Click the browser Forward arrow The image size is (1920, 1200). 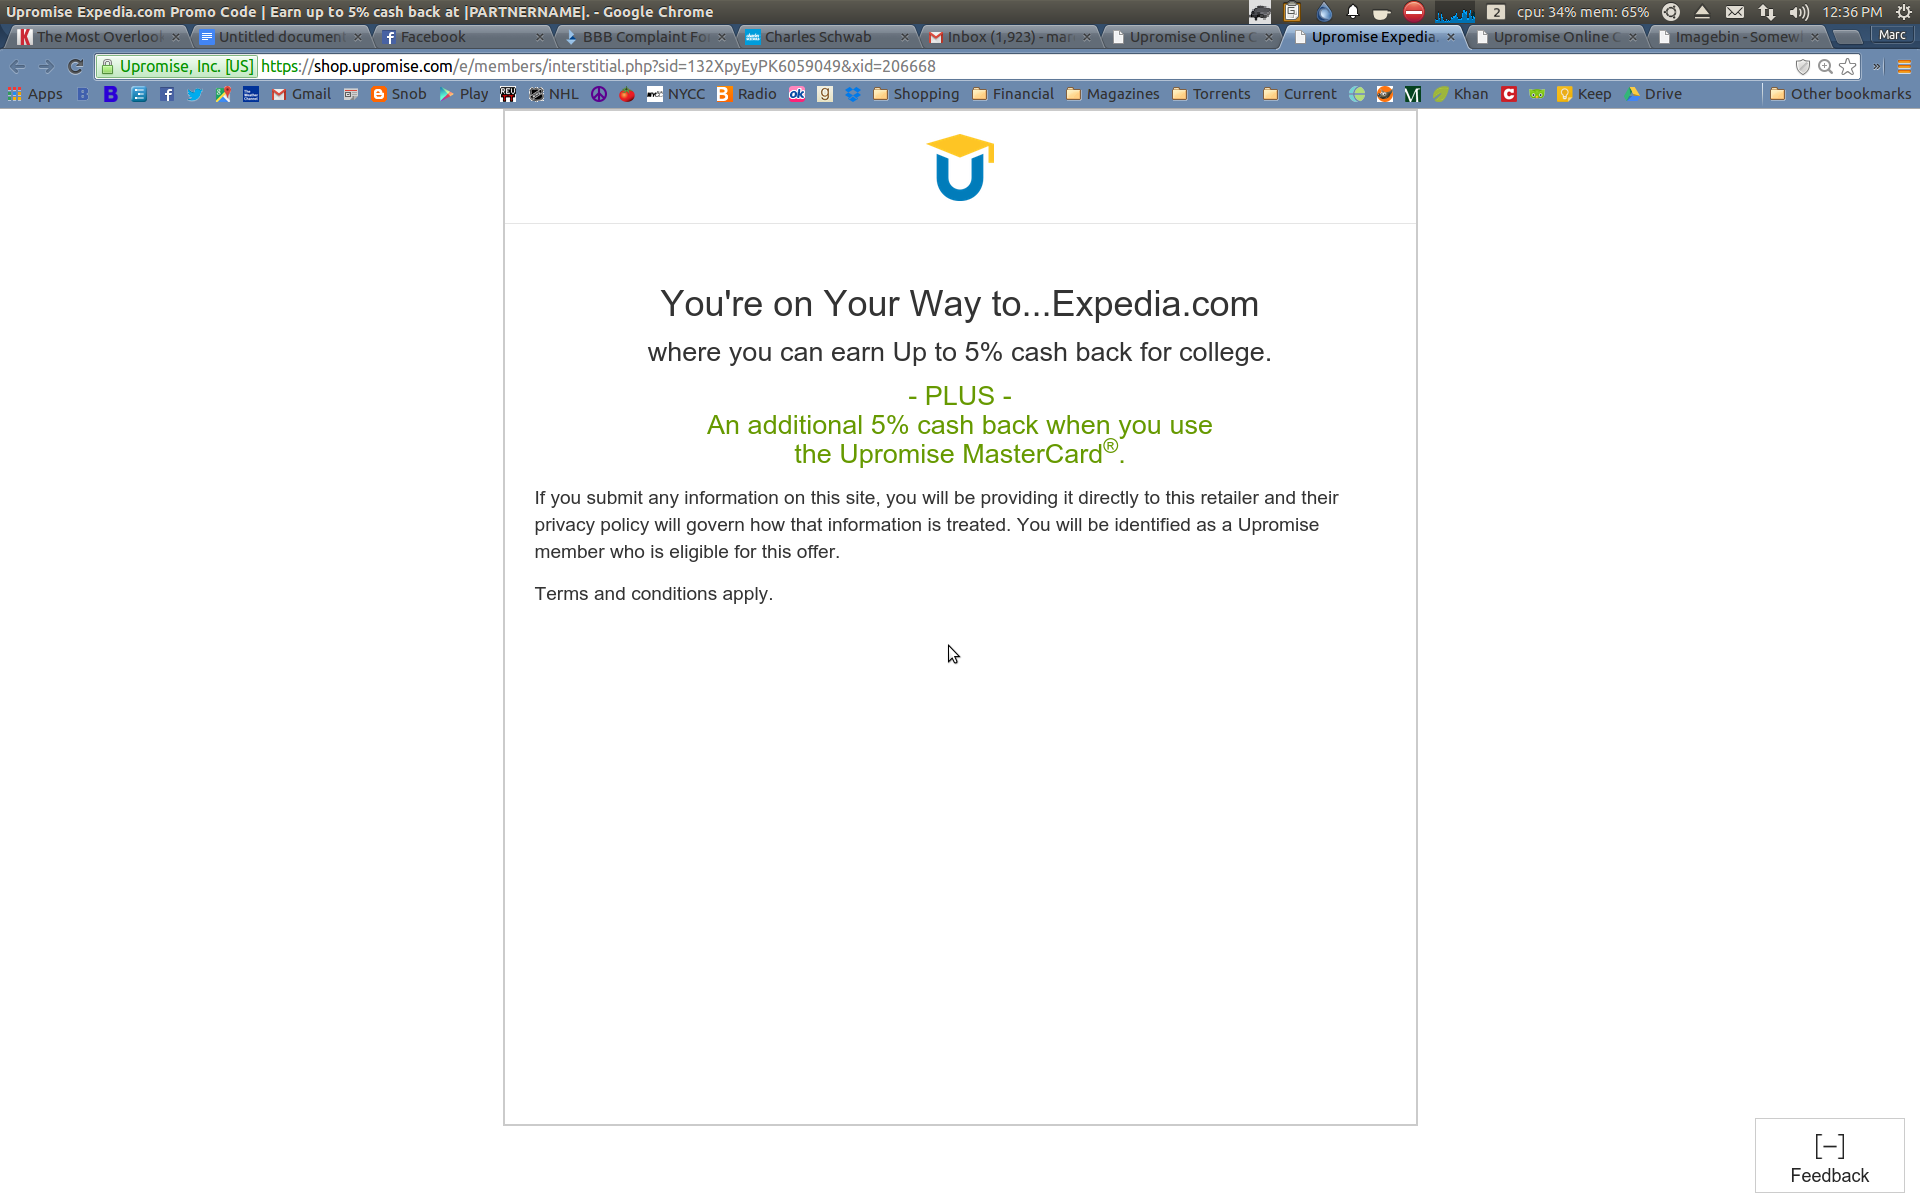(46, 67)
